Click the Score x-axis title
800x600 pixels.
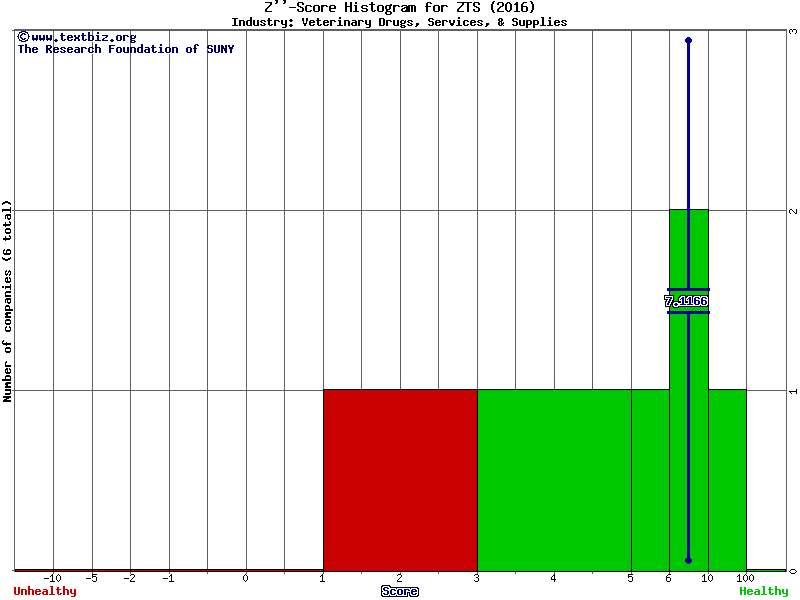click(400, 591)
